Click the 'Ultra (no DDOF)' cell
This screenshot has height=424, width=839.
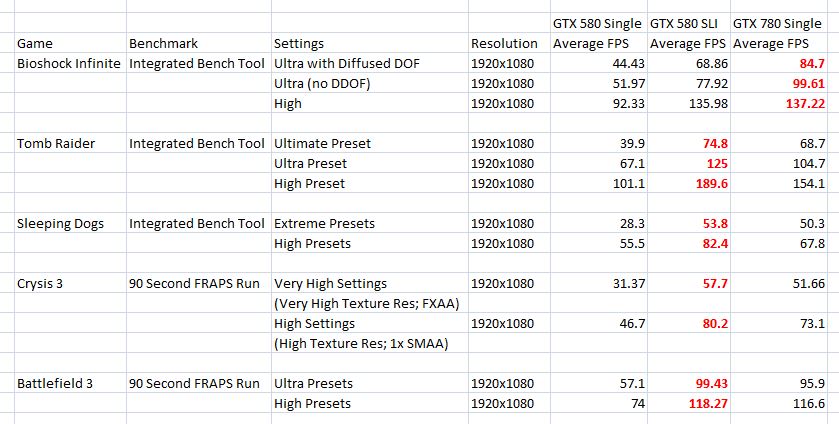click(x=370, y=84)
